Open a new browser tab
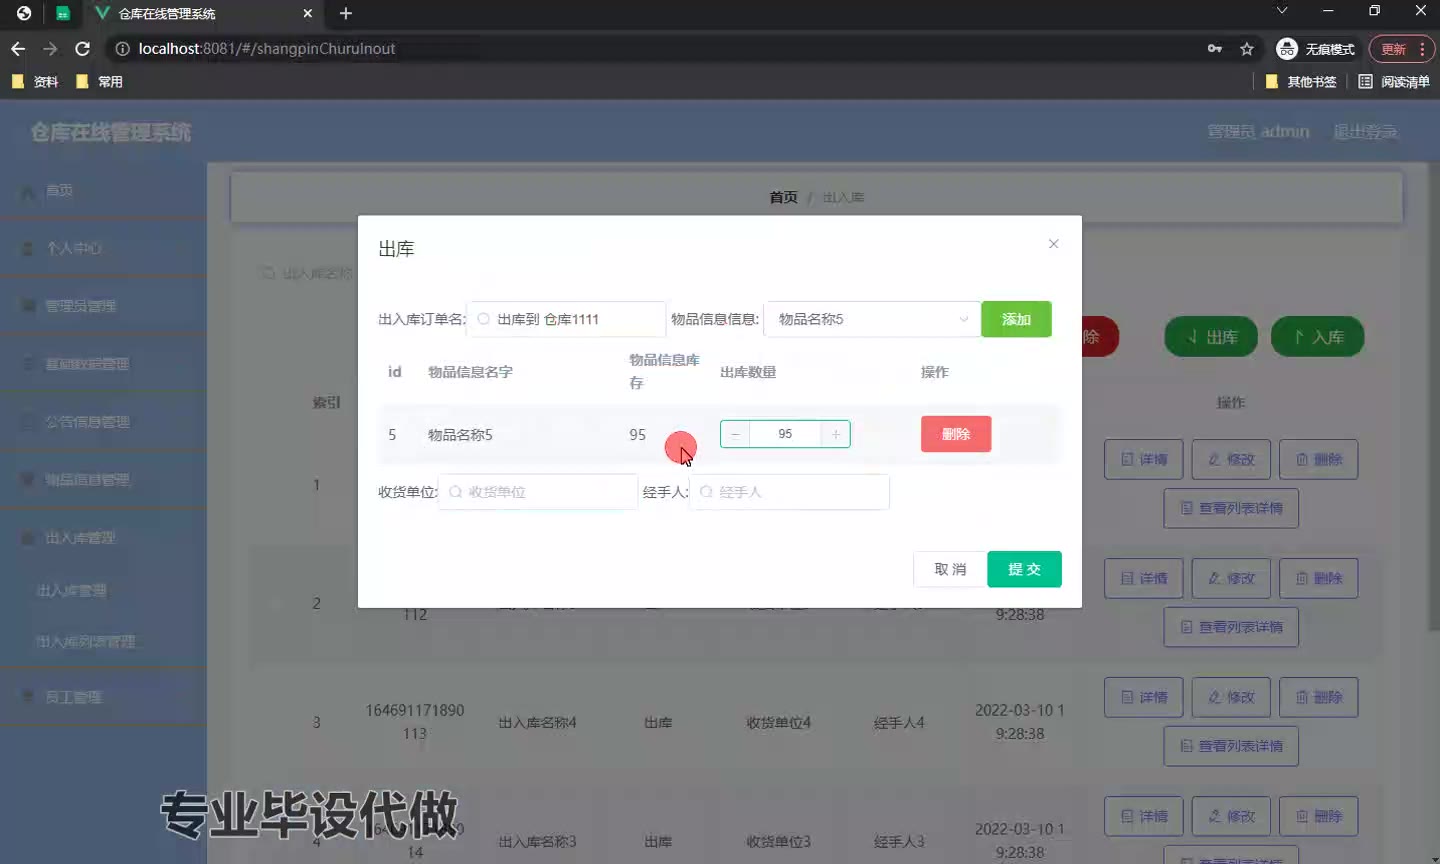1440x864 pixels. (x=346, y=14)
